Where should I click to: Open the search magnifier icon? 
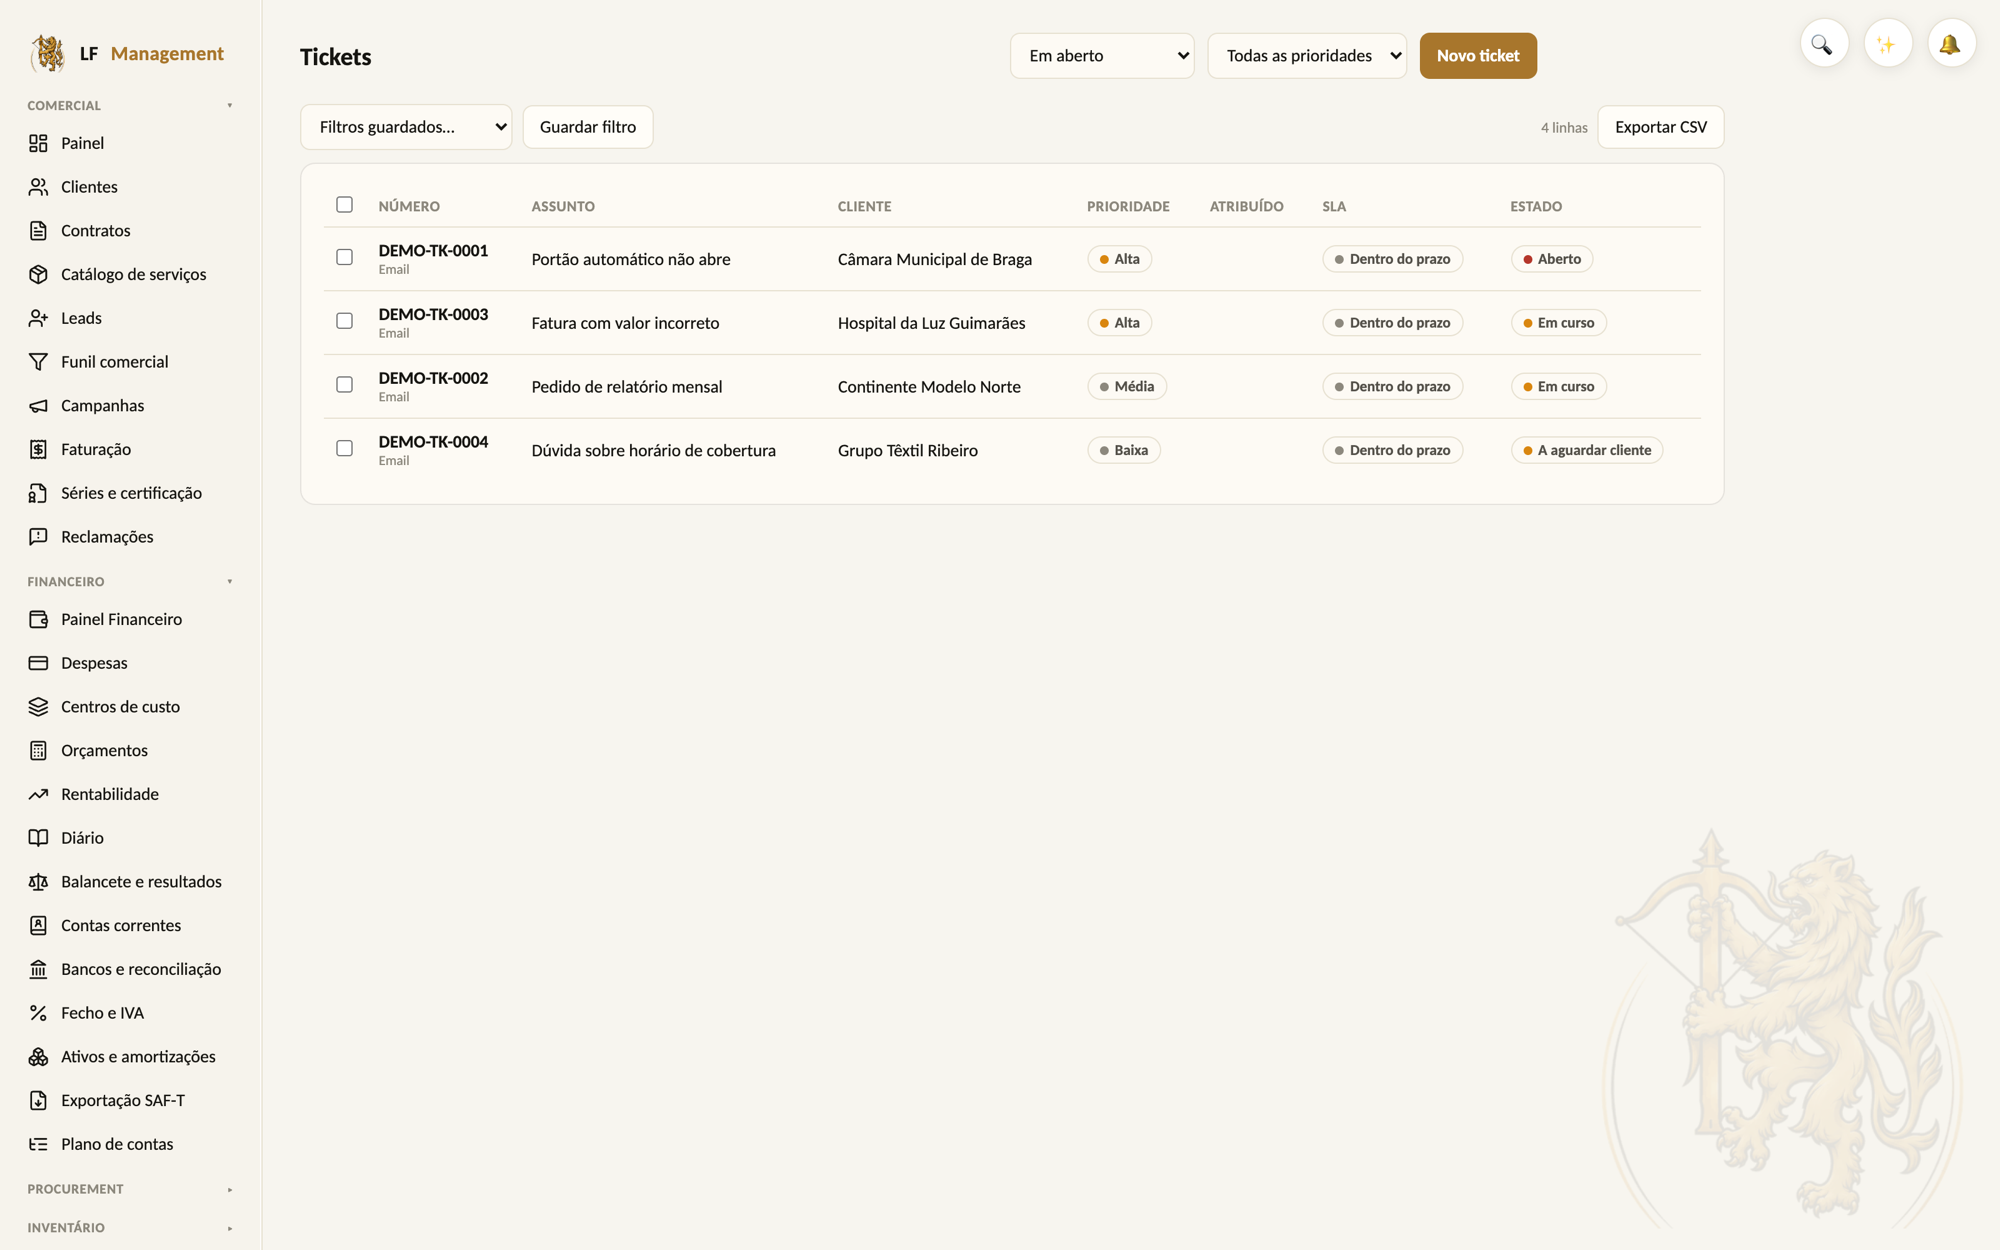[1823, 45]
